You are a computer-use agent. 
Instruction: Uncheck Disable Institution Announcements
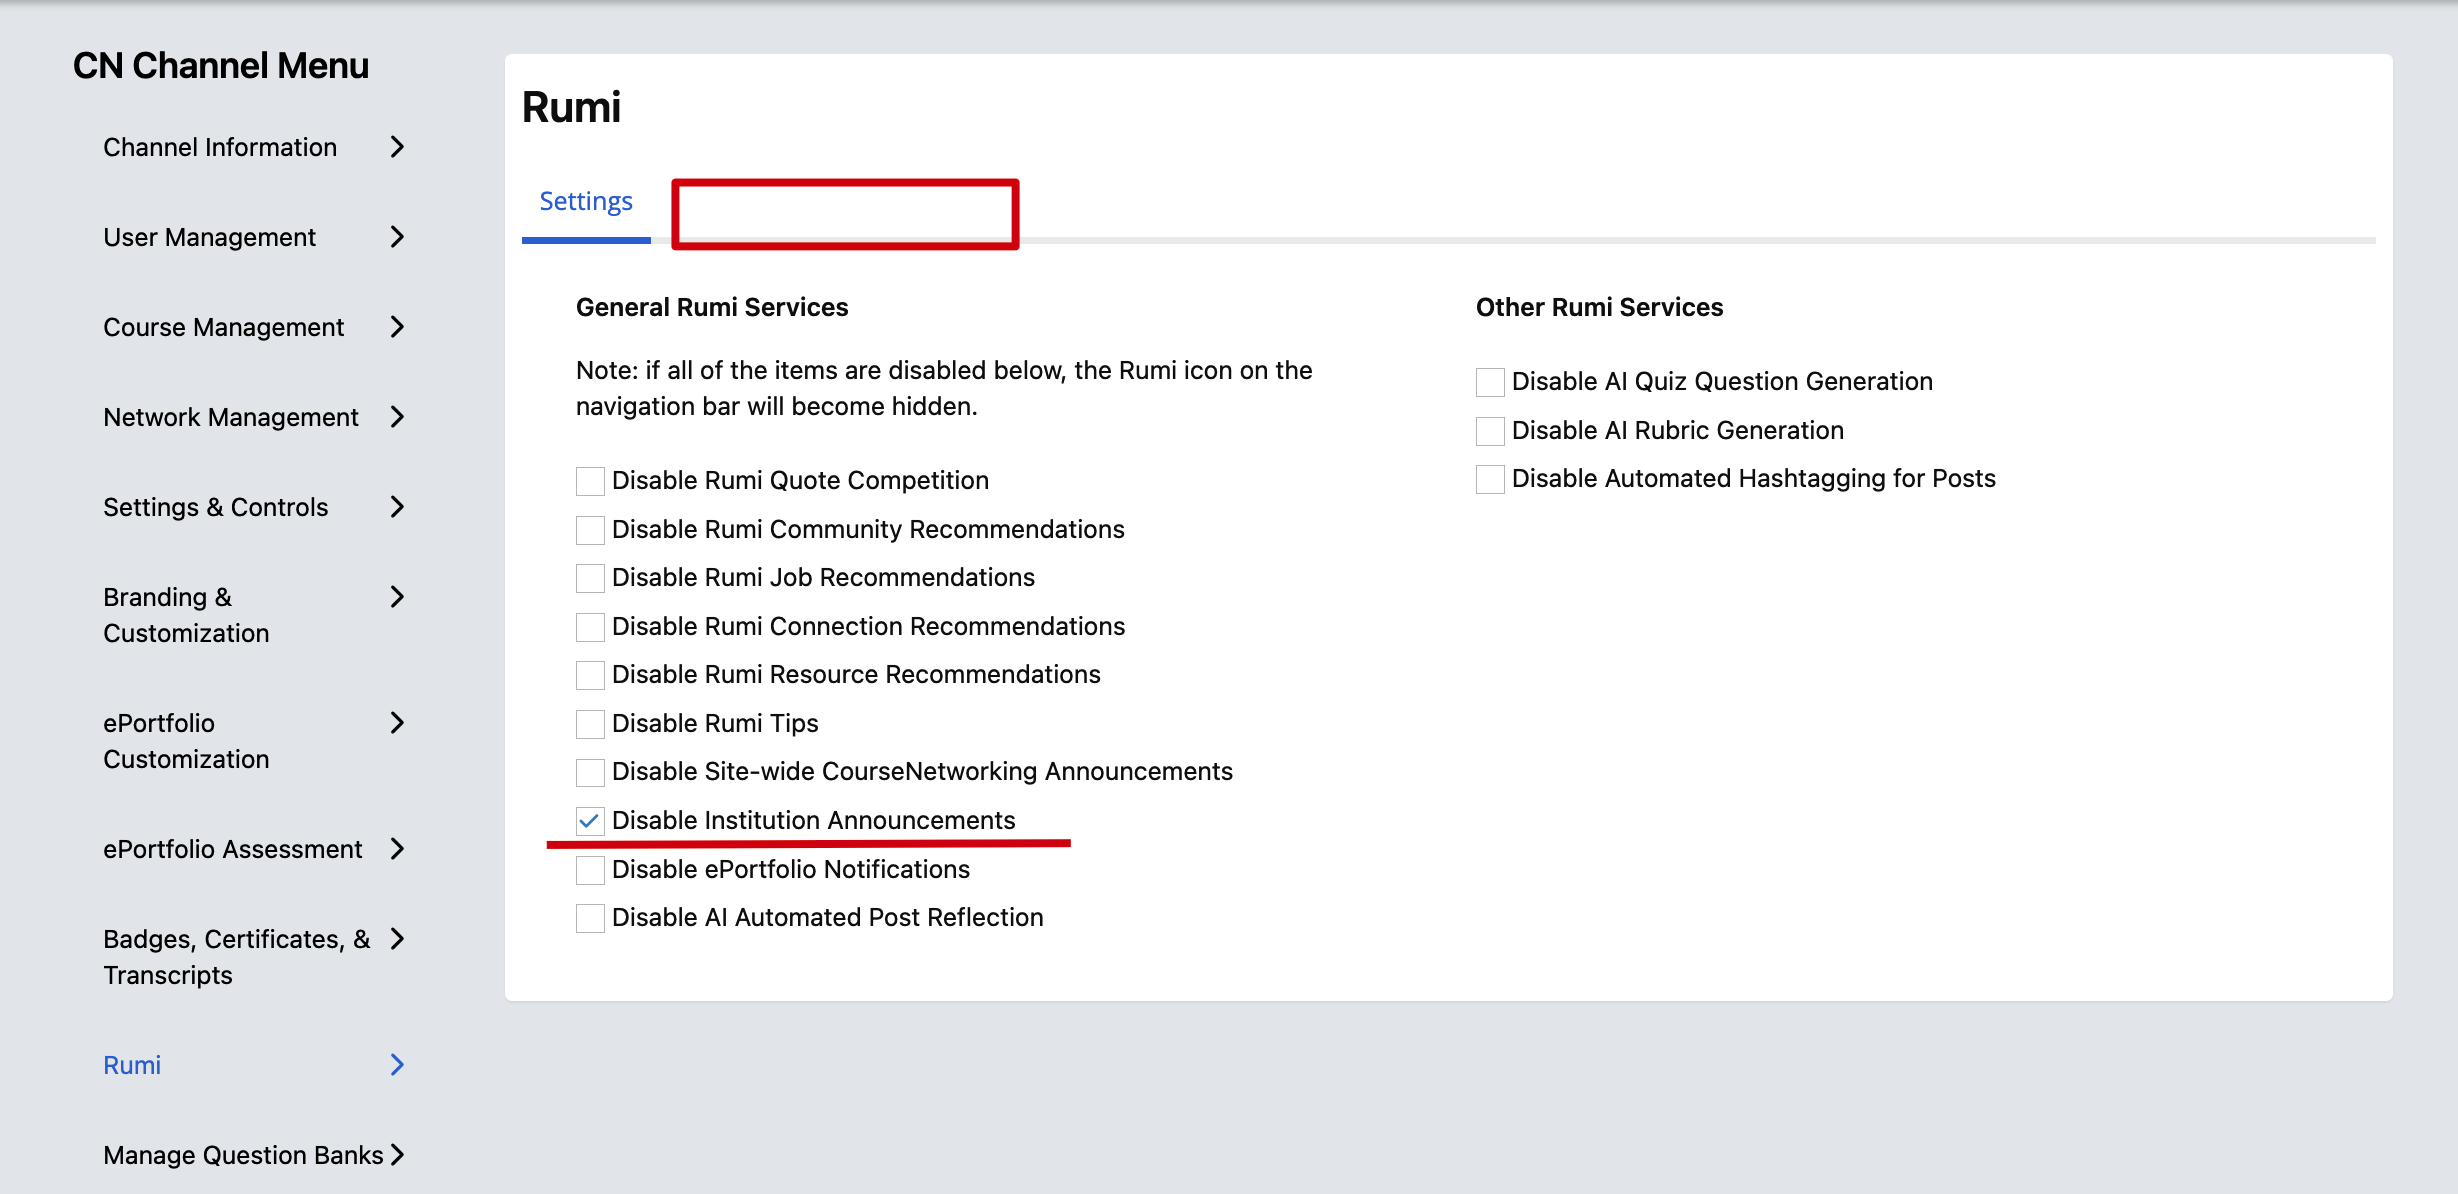[590, 821]
